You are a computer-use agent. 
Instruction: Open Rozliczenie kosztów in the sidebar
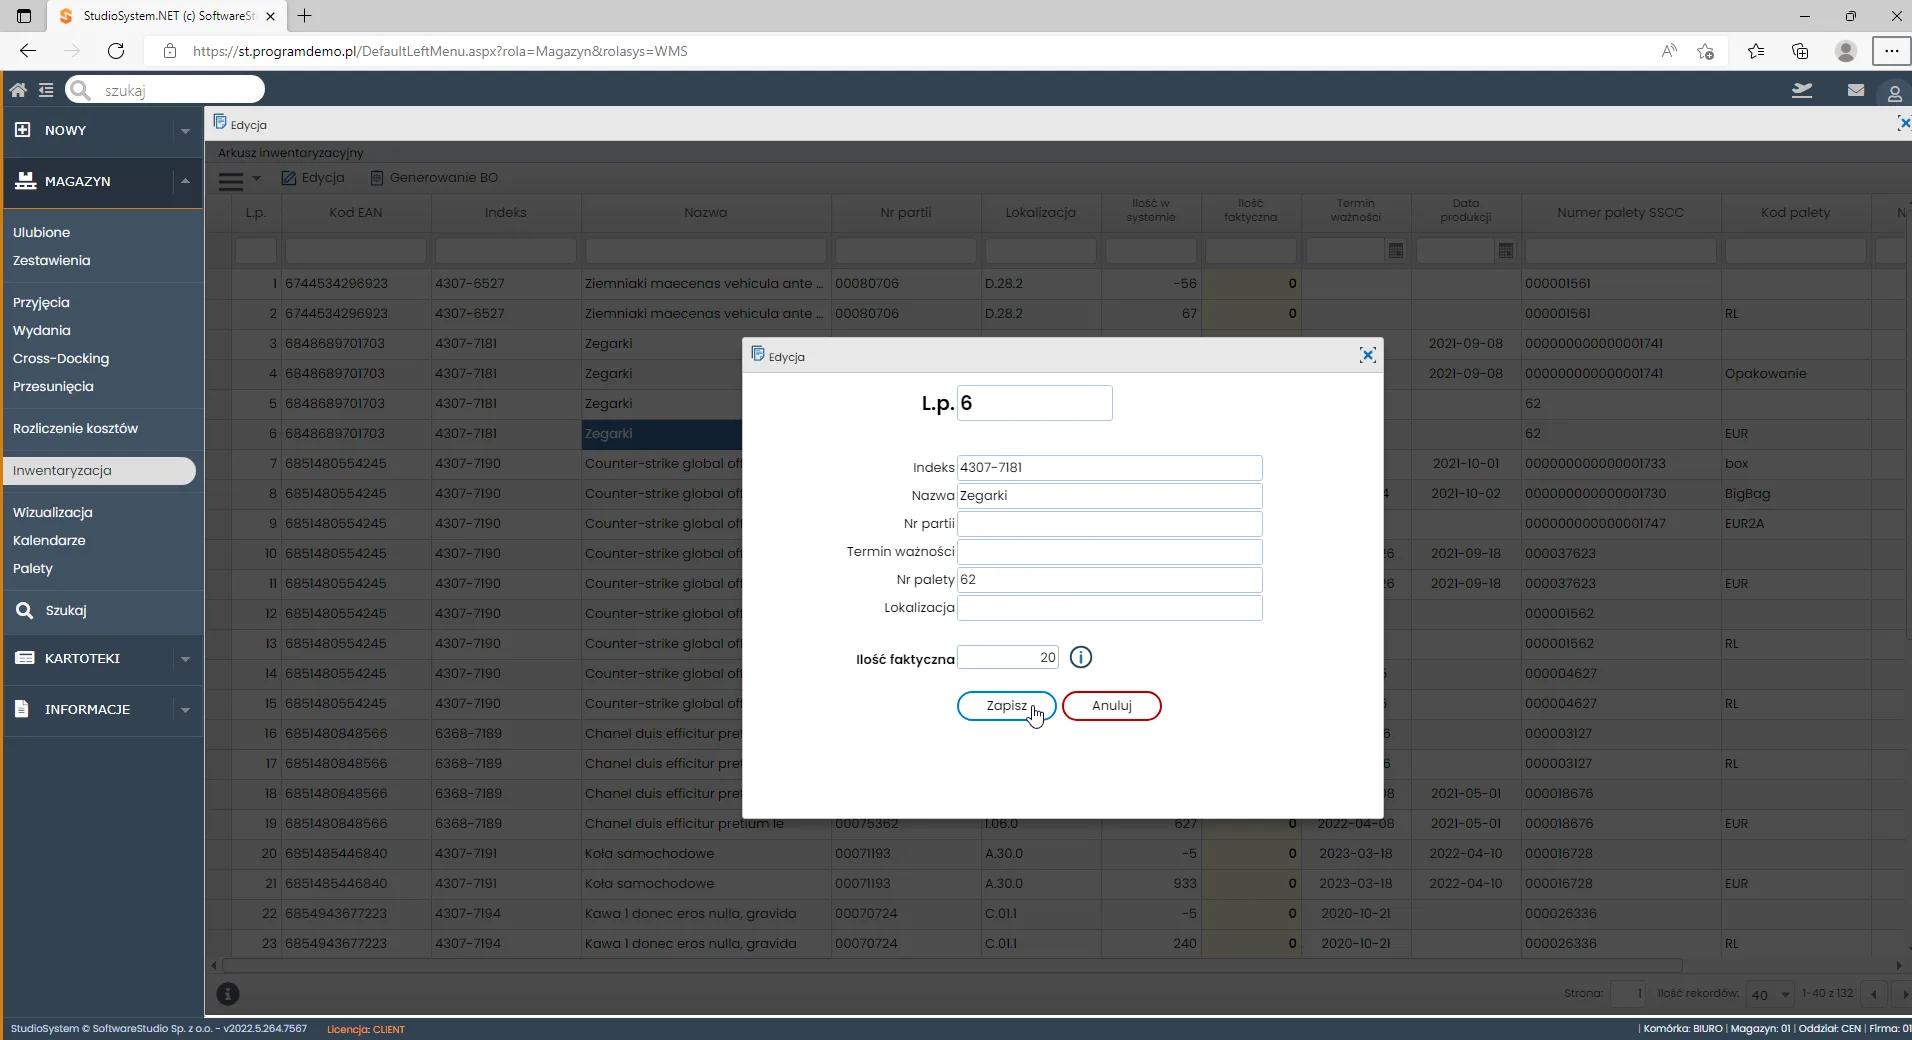coord(75,428)
